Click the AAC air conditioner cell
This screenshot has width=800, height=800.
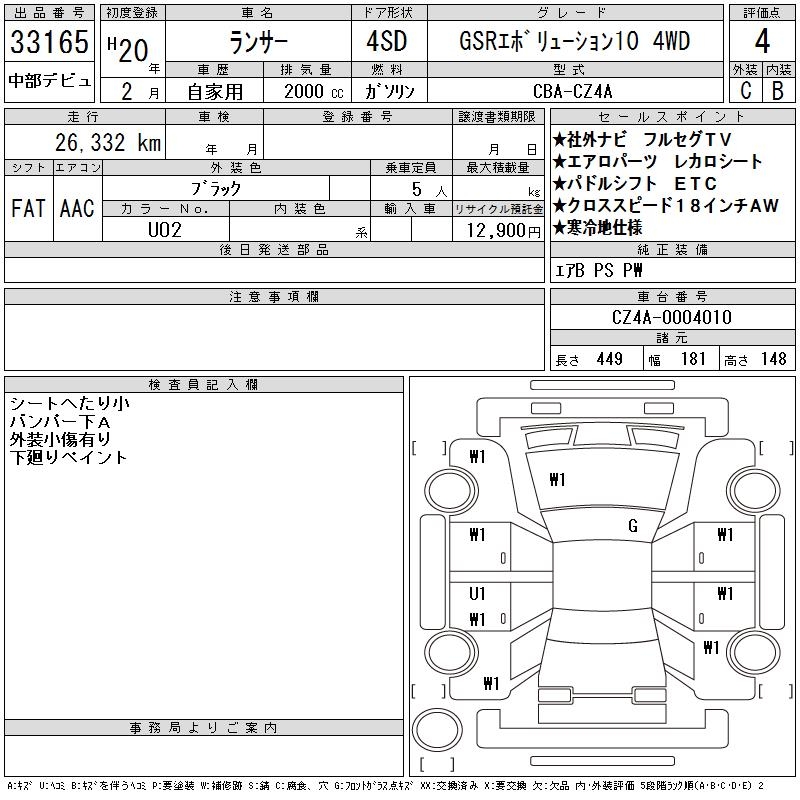[x=77, y=208]
